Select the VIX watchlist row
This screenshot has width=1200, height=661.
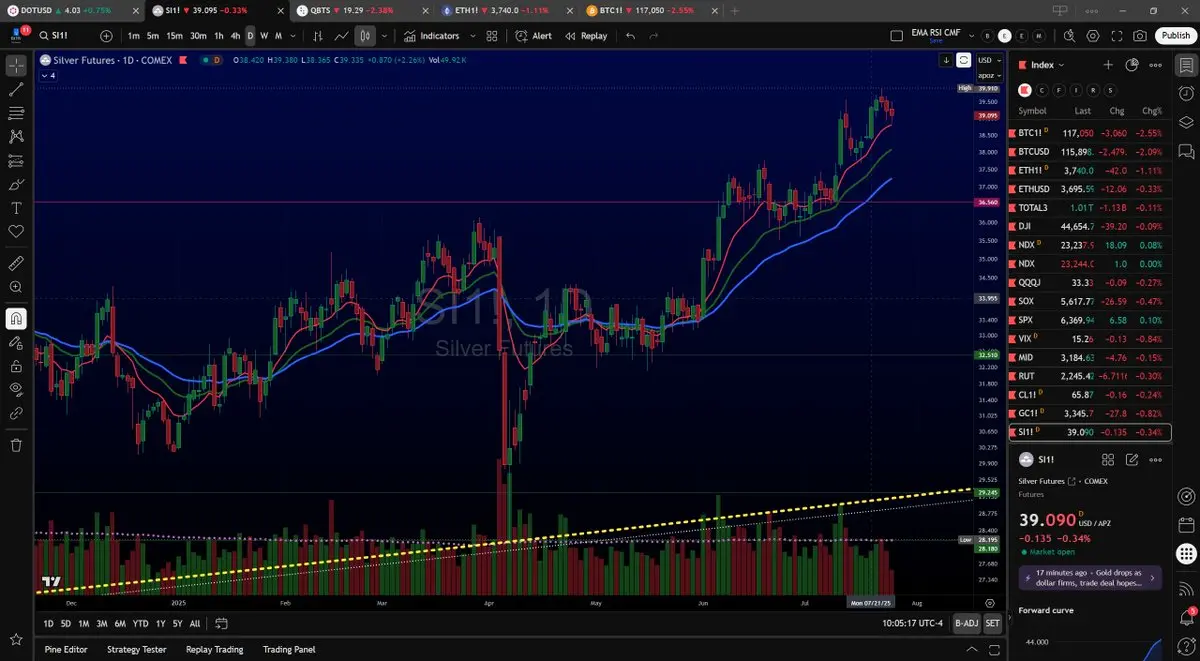pyautogui.click(x=1089, y=339)
